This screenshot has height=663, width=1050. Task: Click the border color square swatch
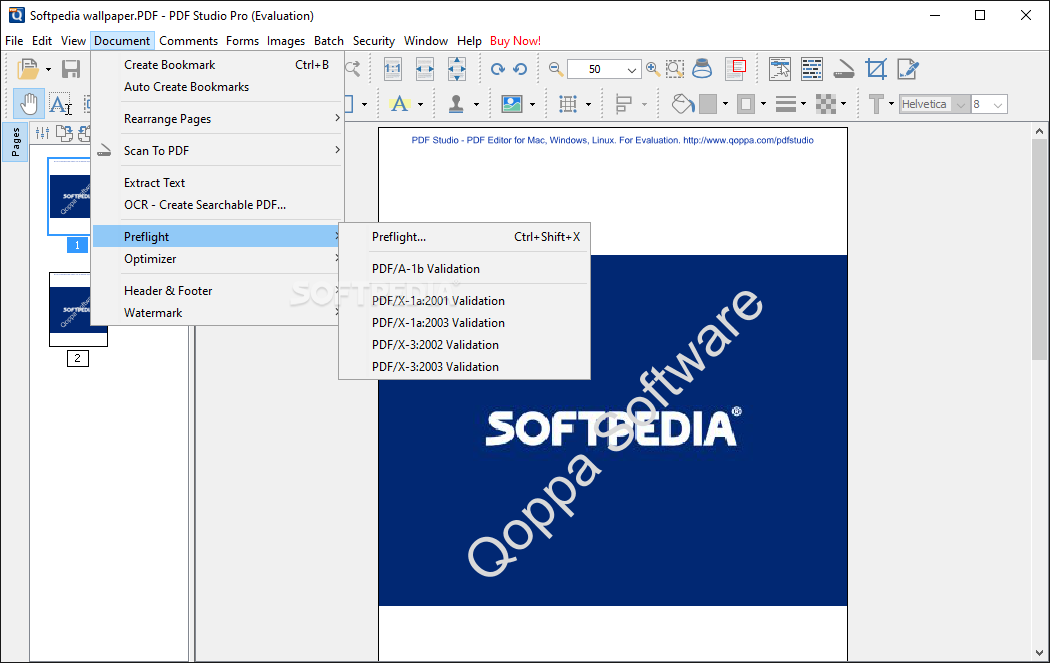[x=745, y=104]
